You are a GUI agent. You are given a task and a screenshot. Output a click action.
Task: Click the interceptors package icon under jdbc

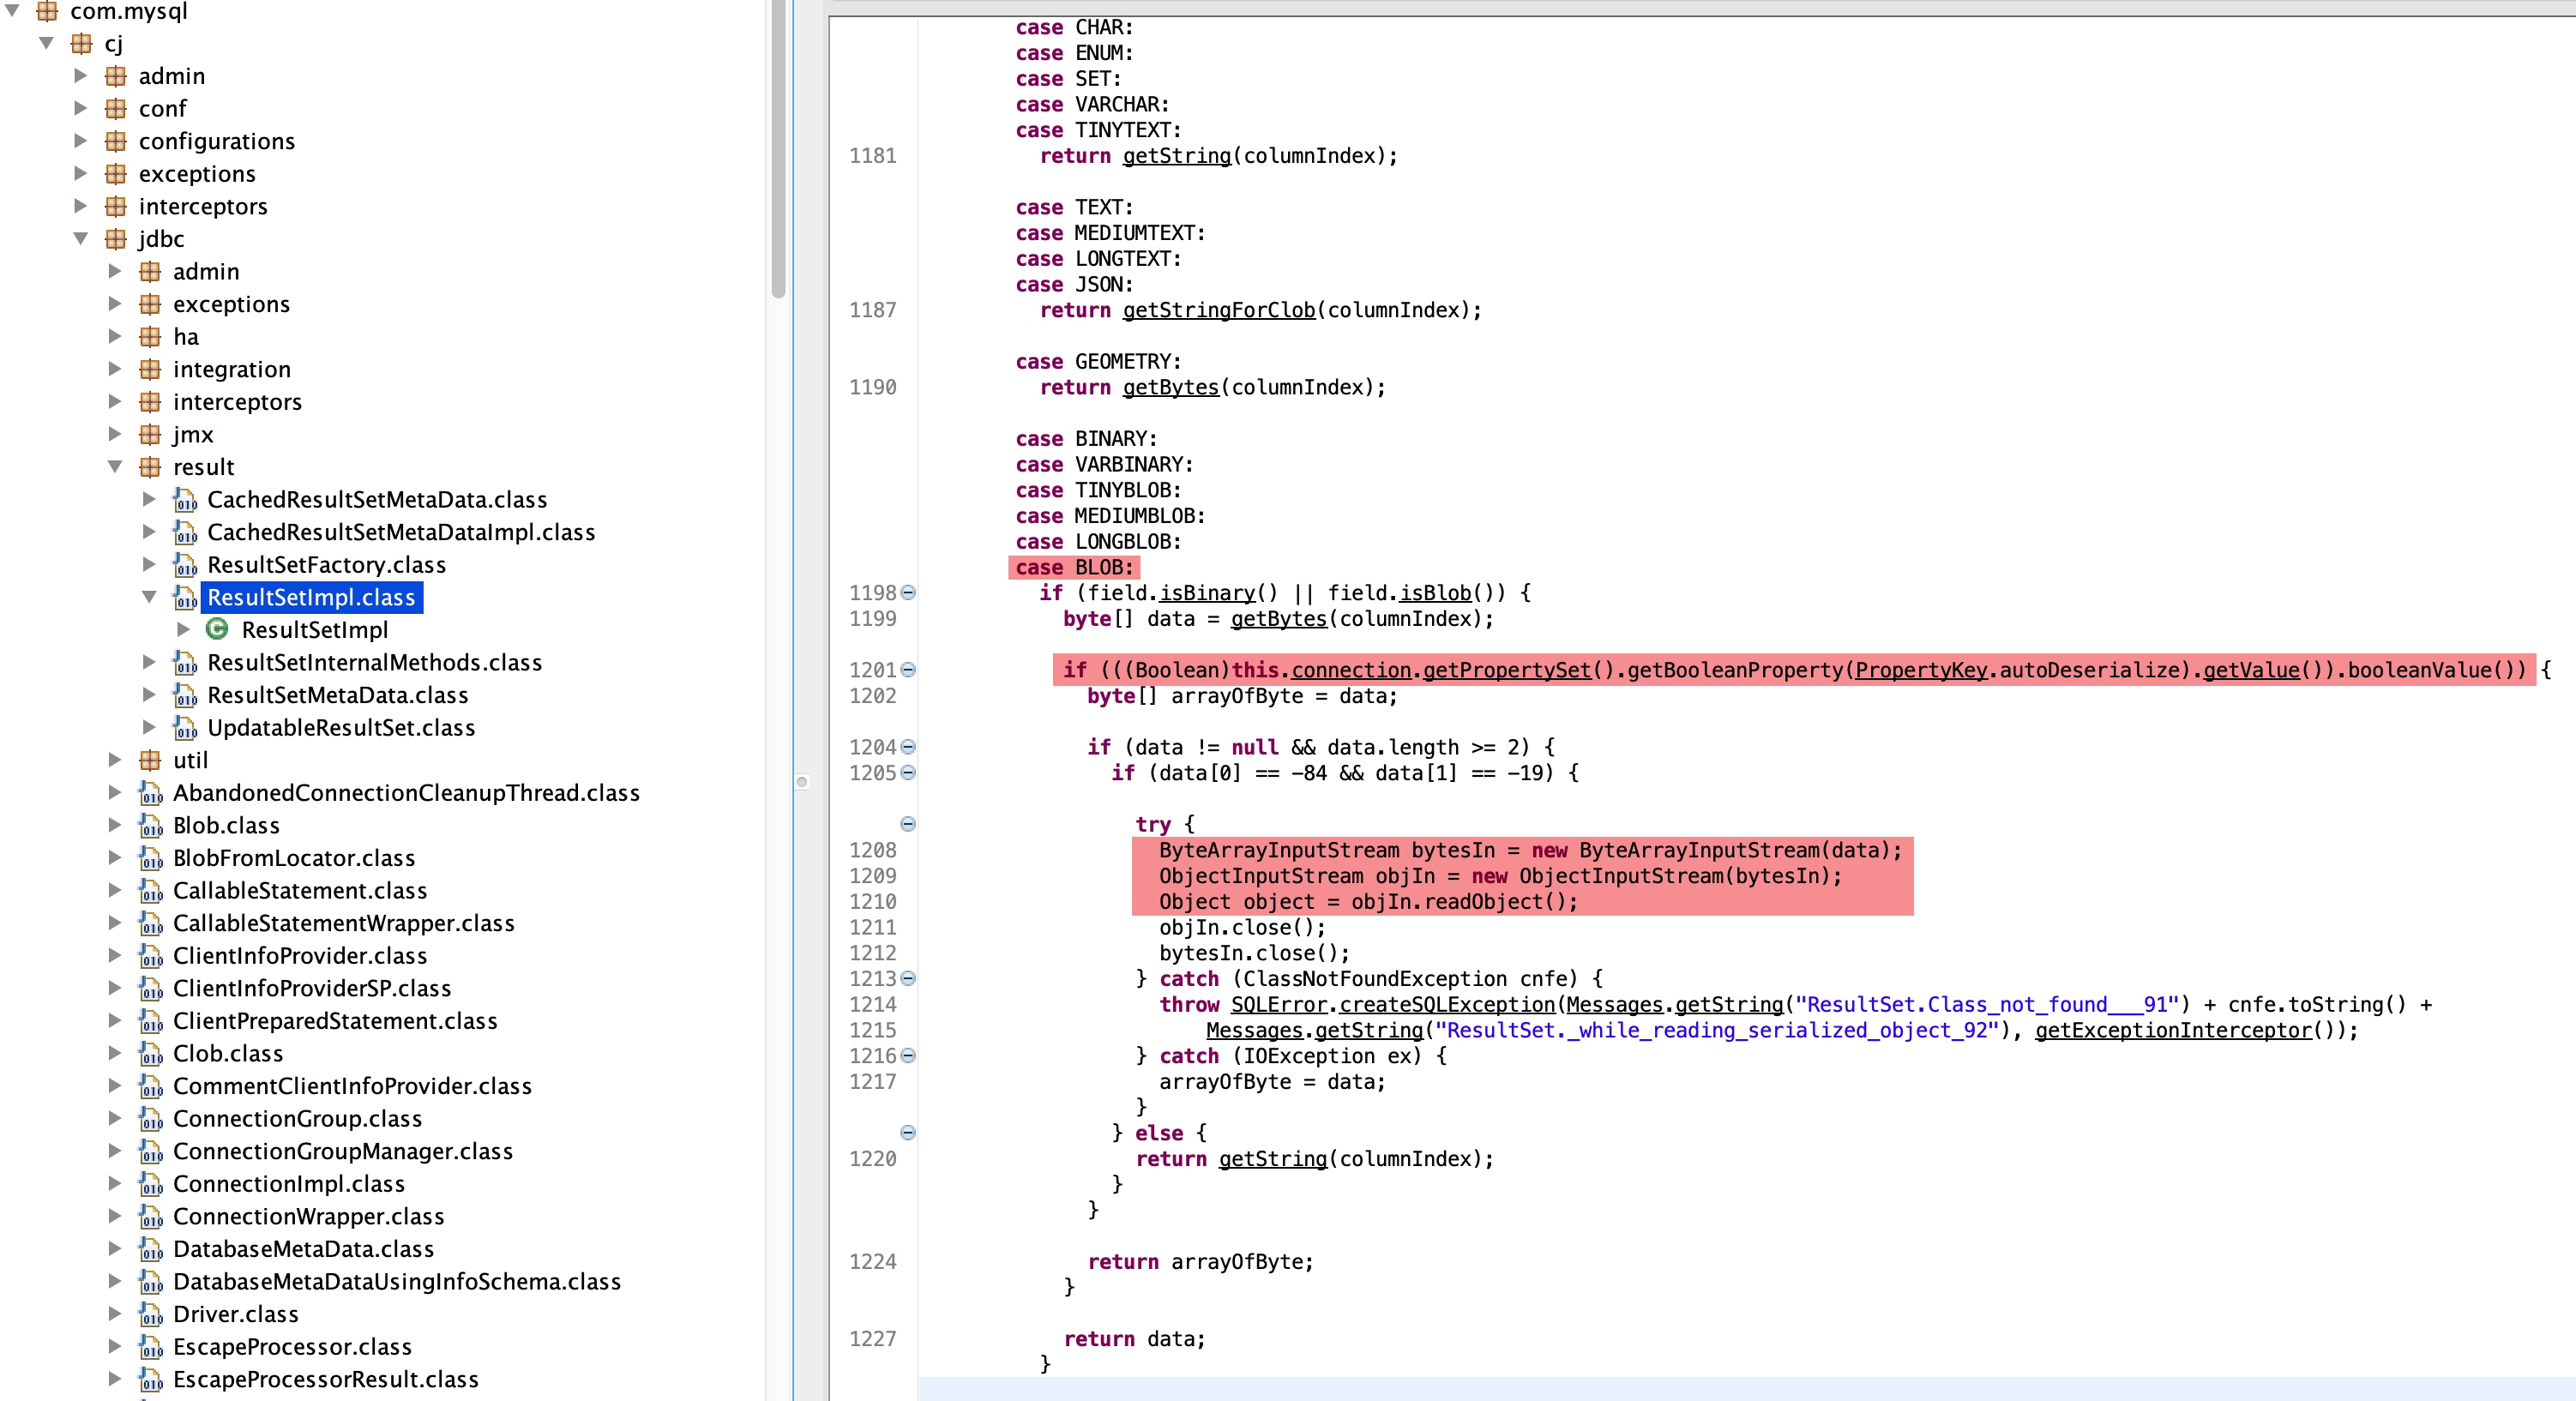tap(150, 402)
